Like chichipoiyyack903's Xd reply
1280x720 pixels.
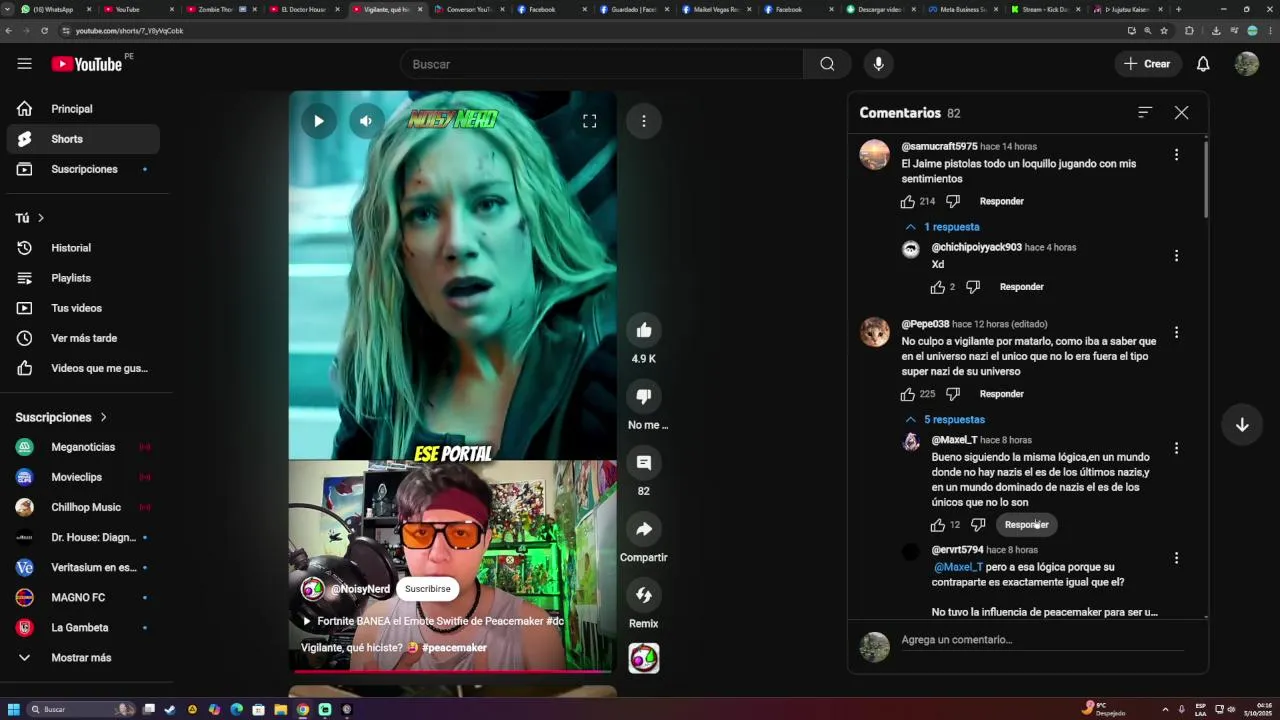[x=937, y=287]
